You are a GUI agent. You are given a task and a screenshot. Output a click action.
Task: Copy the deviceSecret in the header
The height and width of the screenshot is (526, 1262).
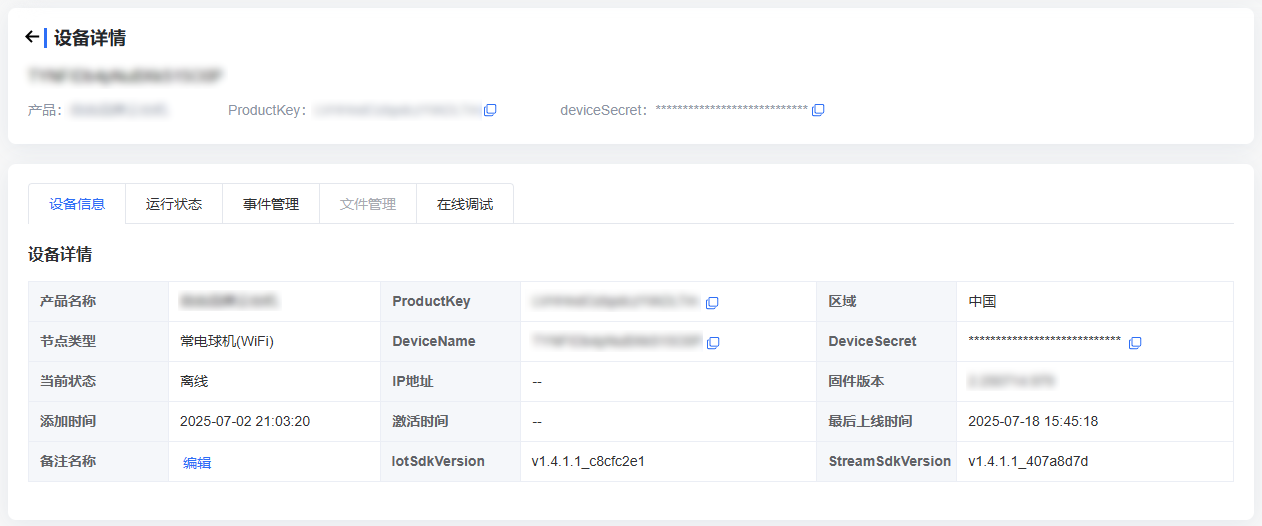(818, 110)
